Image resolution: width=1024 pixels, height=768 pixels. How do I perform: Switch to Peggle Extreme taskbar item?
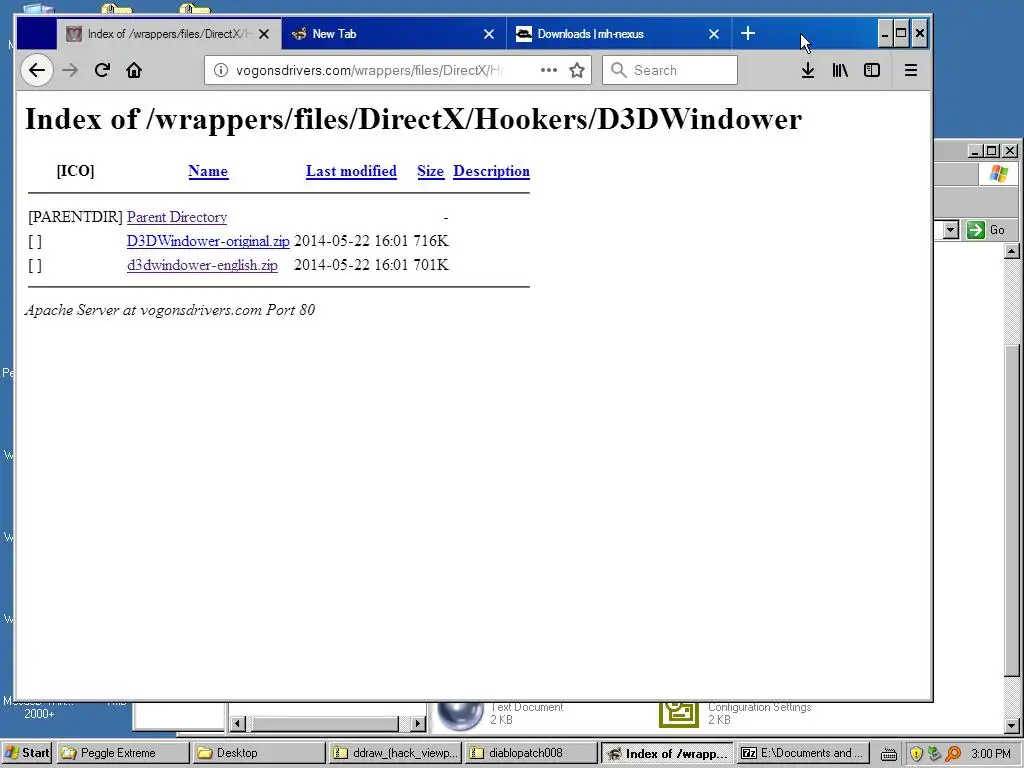[123, 753]
